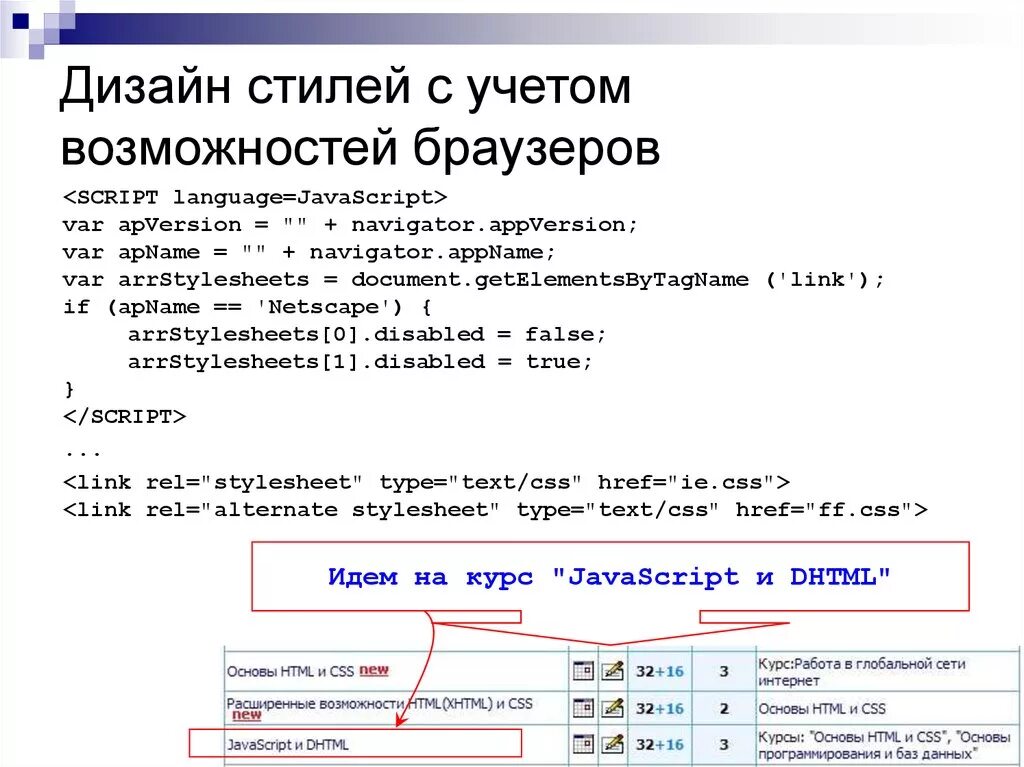Screen dimensions: 1024x767
Task: Click the new badge under Расширенные возможности
Action: (247, 715)
